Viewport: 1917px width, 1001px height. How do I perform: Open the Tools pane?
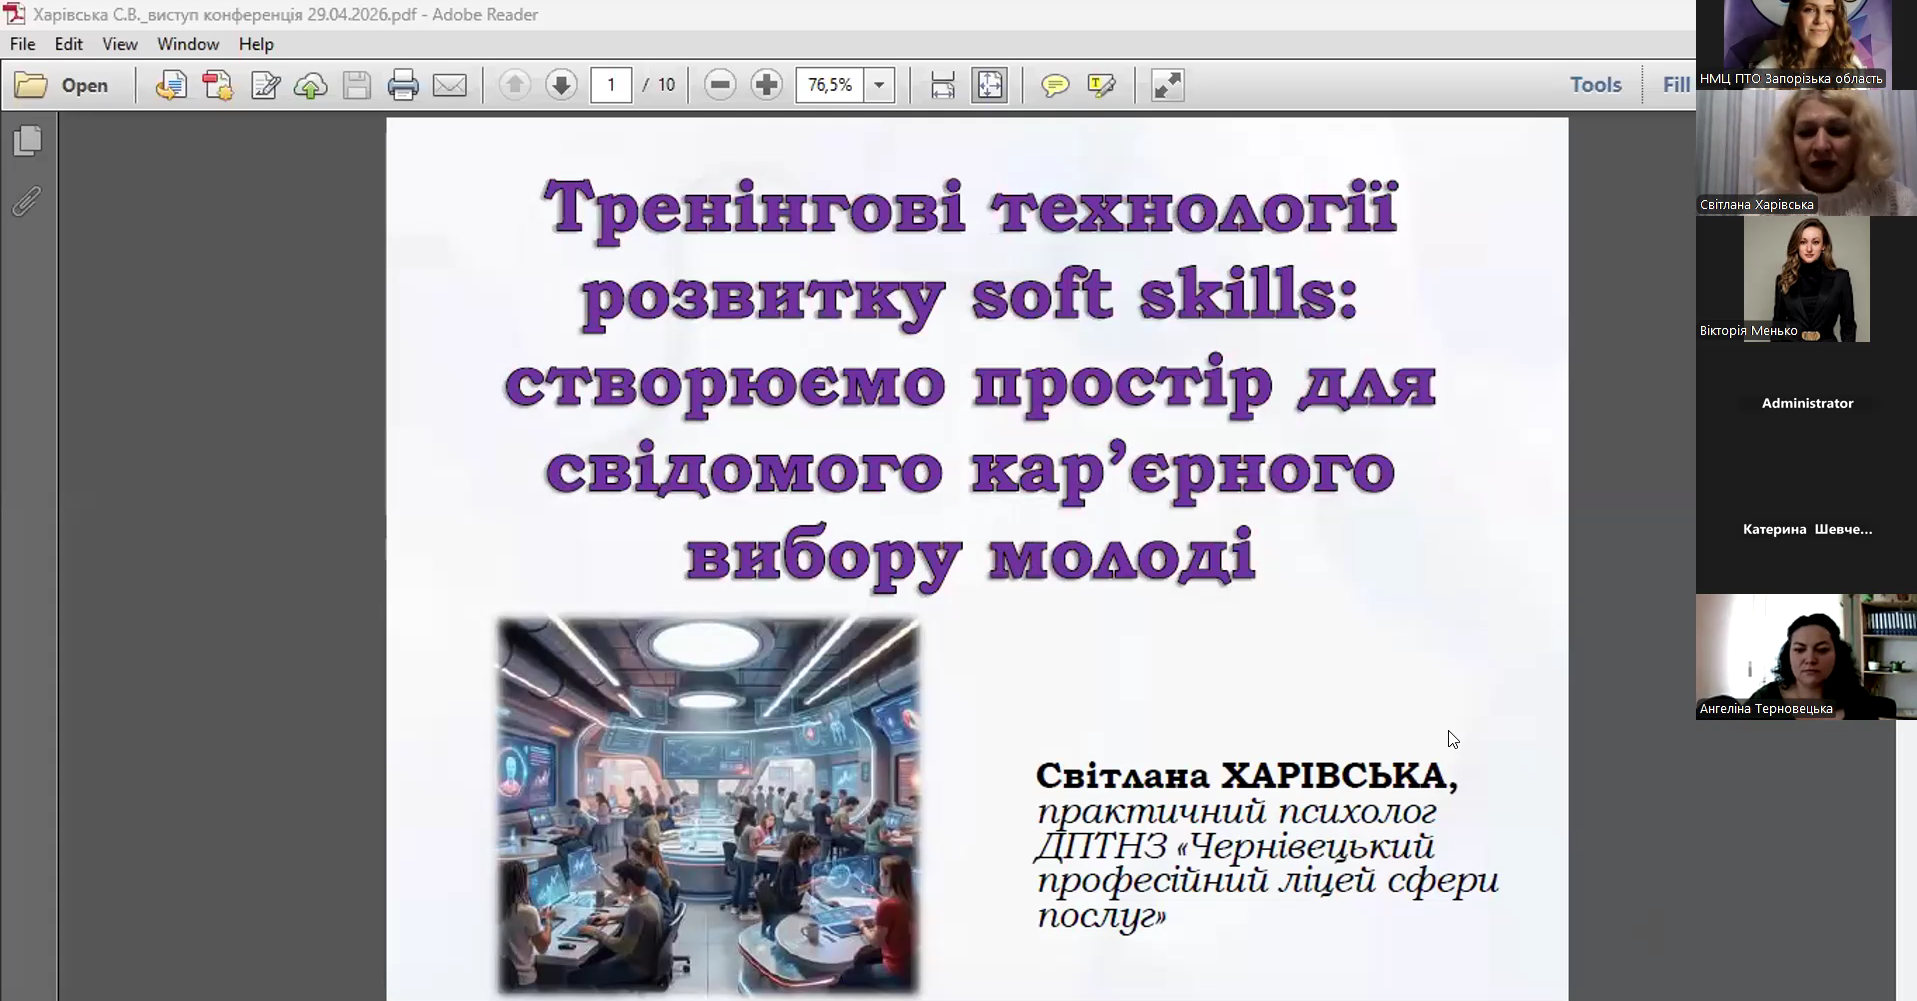pyautogui.click(x=1595, y=85)
